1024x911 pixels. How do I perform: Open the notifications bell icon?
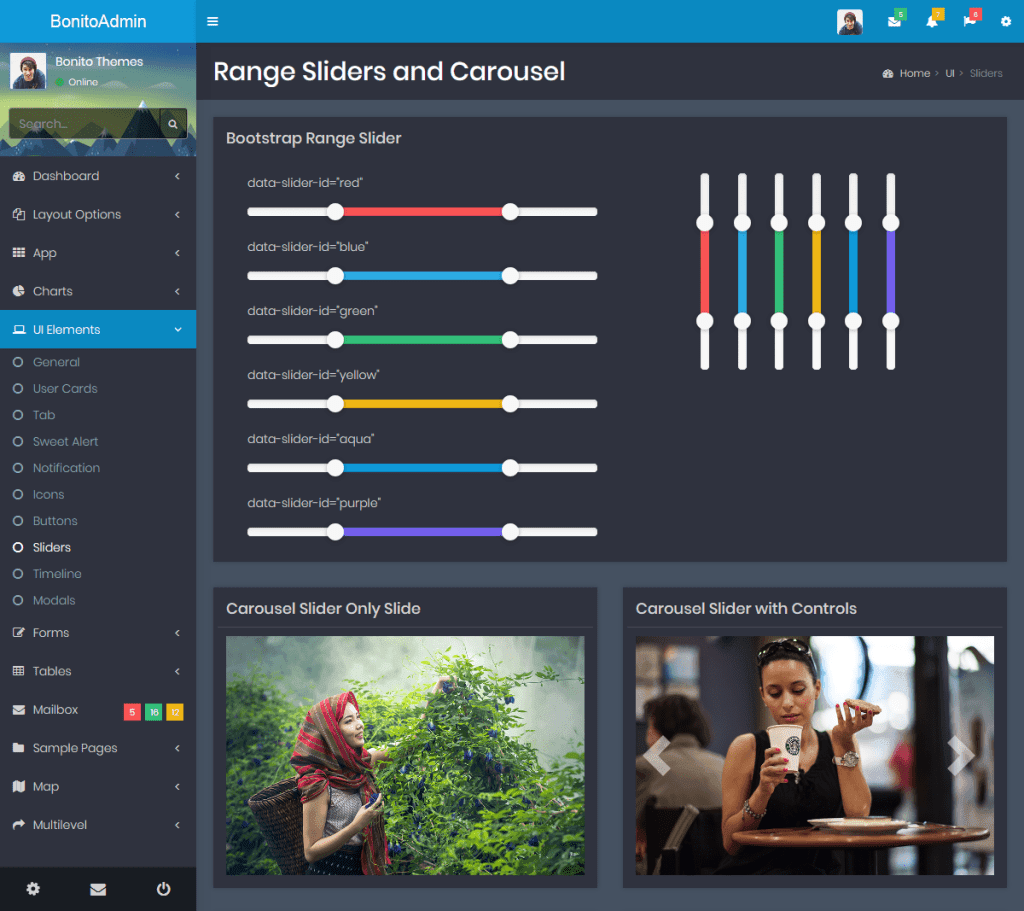[932, 22]
